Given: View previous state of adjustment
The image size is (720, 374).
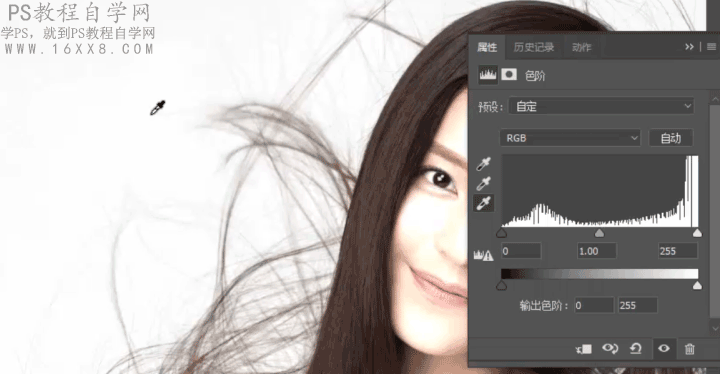Looking at the screenshot, I should [x=610, y=349].
